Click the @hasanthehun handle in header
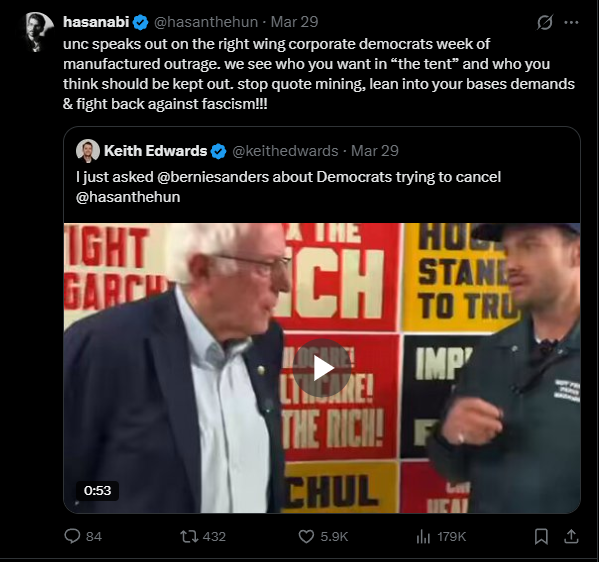This screenshot has width=599, height=562. pos(206,22)
